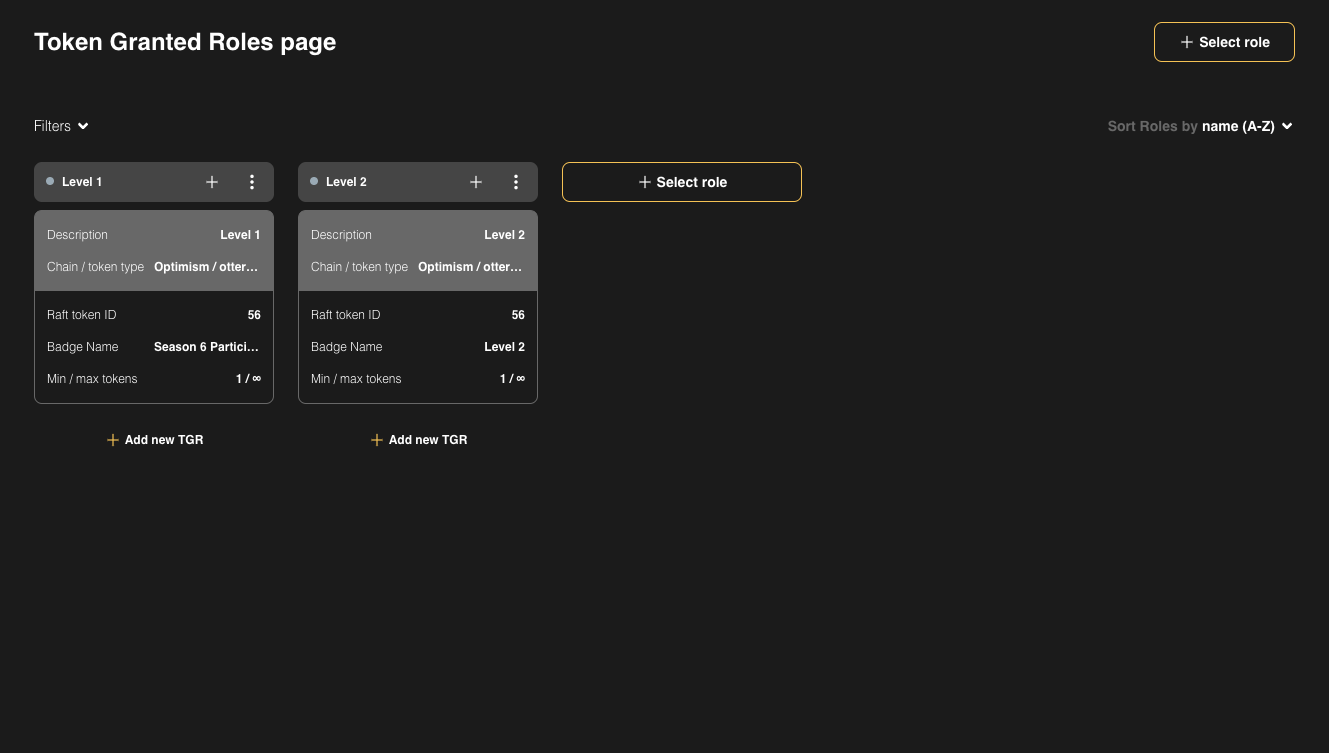Open the Sort Roles by name dropdown
This screenshot has width=1329, height=753.
[x=1199, y=126]
